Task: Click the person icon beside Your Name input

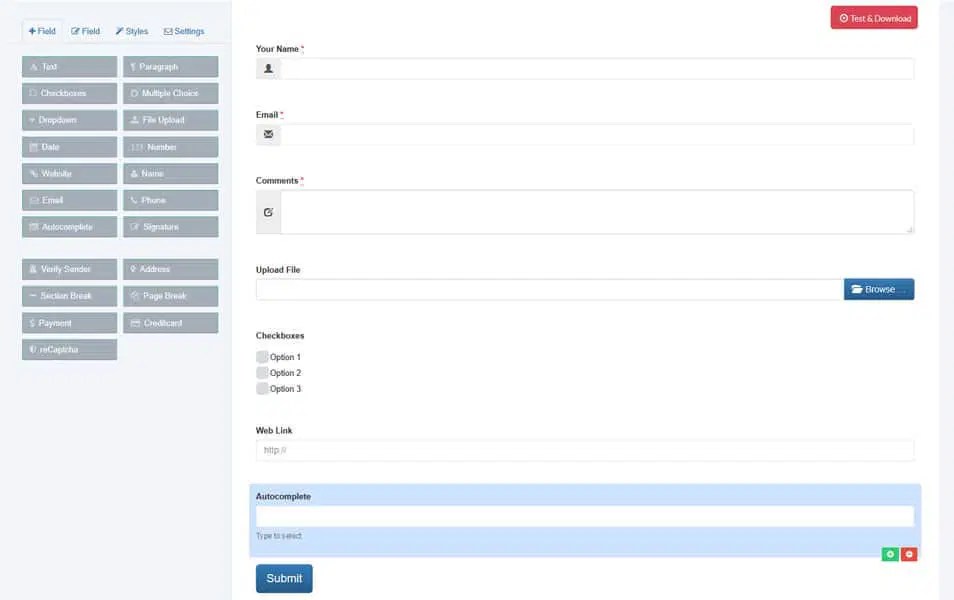Action: point(267,67)
